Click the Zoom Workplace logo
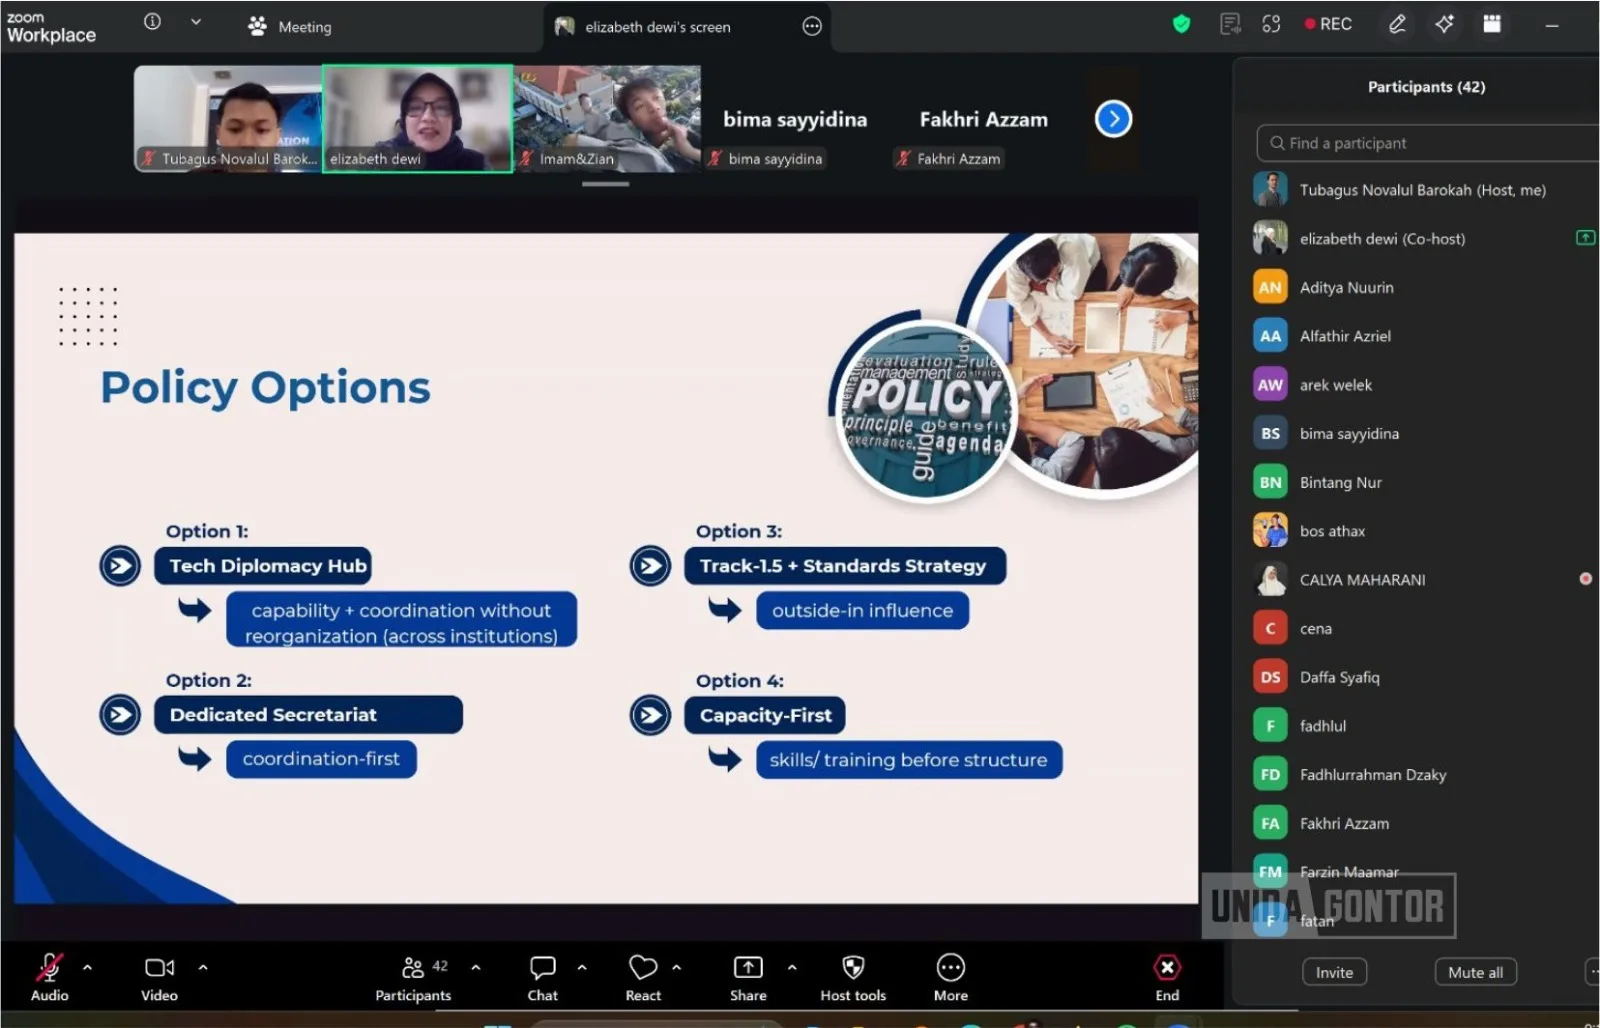The height and width of the screenshot is (1028, 1600). click(x=51, y=27)
